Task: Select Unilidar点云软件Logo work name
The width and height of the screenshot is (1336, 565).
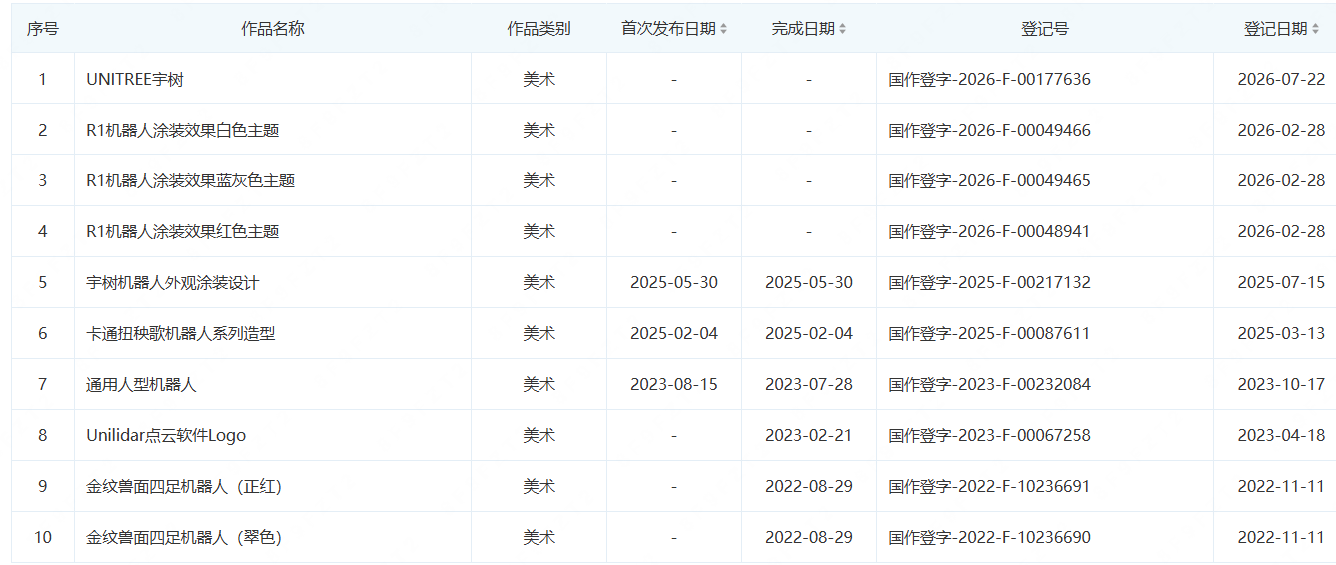Action: pos(166,435)
